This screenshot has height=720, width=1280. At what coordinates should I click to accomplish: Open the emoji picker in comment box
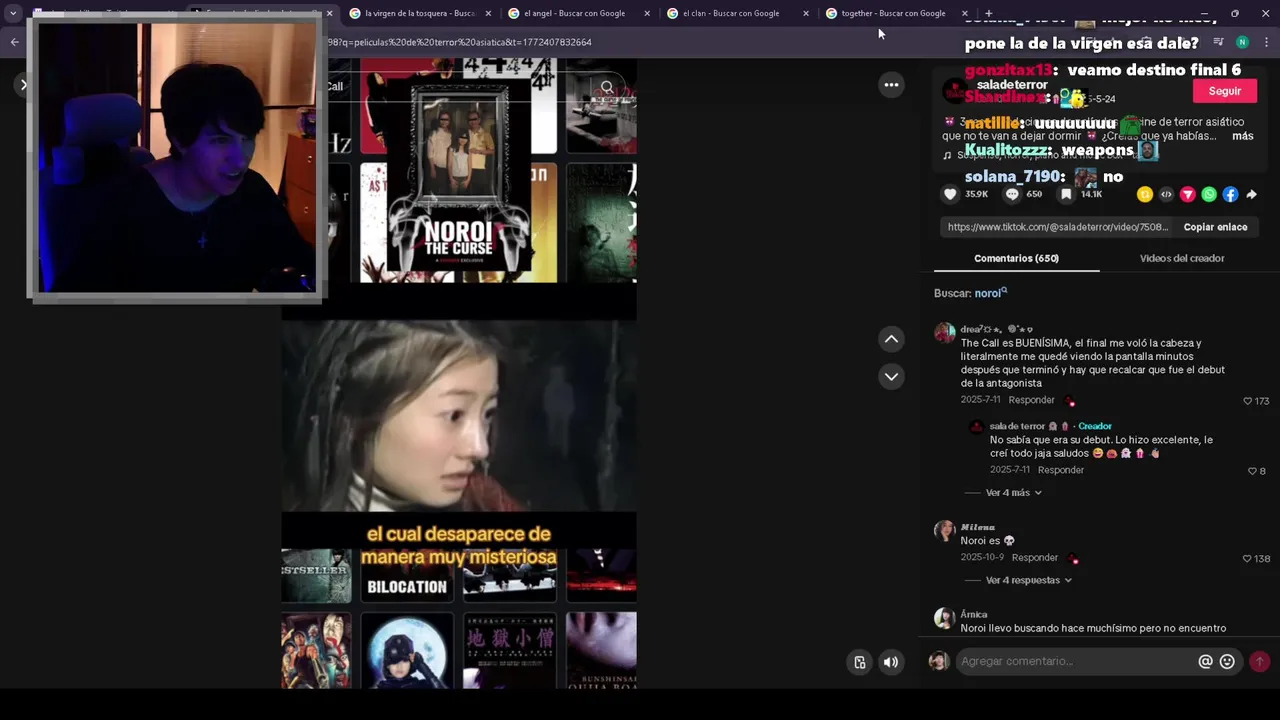[1227, 661]
